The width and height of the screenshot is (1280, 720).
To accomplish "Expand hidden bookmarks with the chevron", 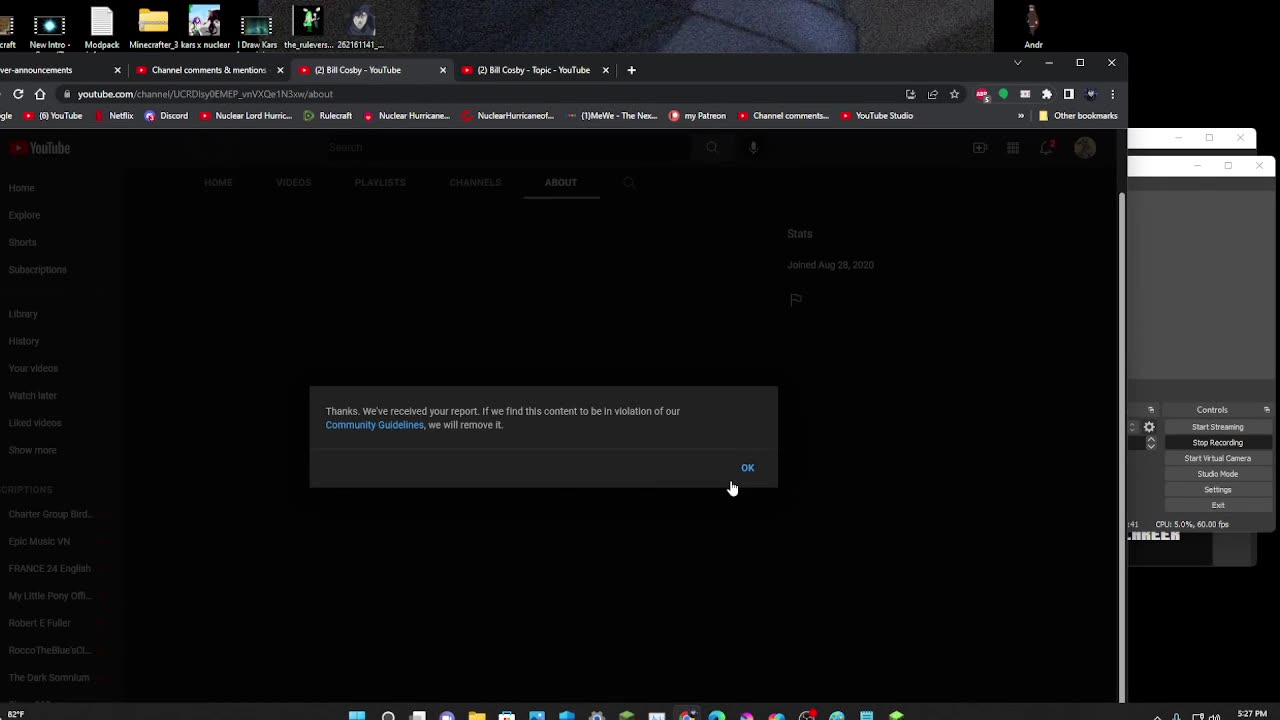I will pos(1021,116).
